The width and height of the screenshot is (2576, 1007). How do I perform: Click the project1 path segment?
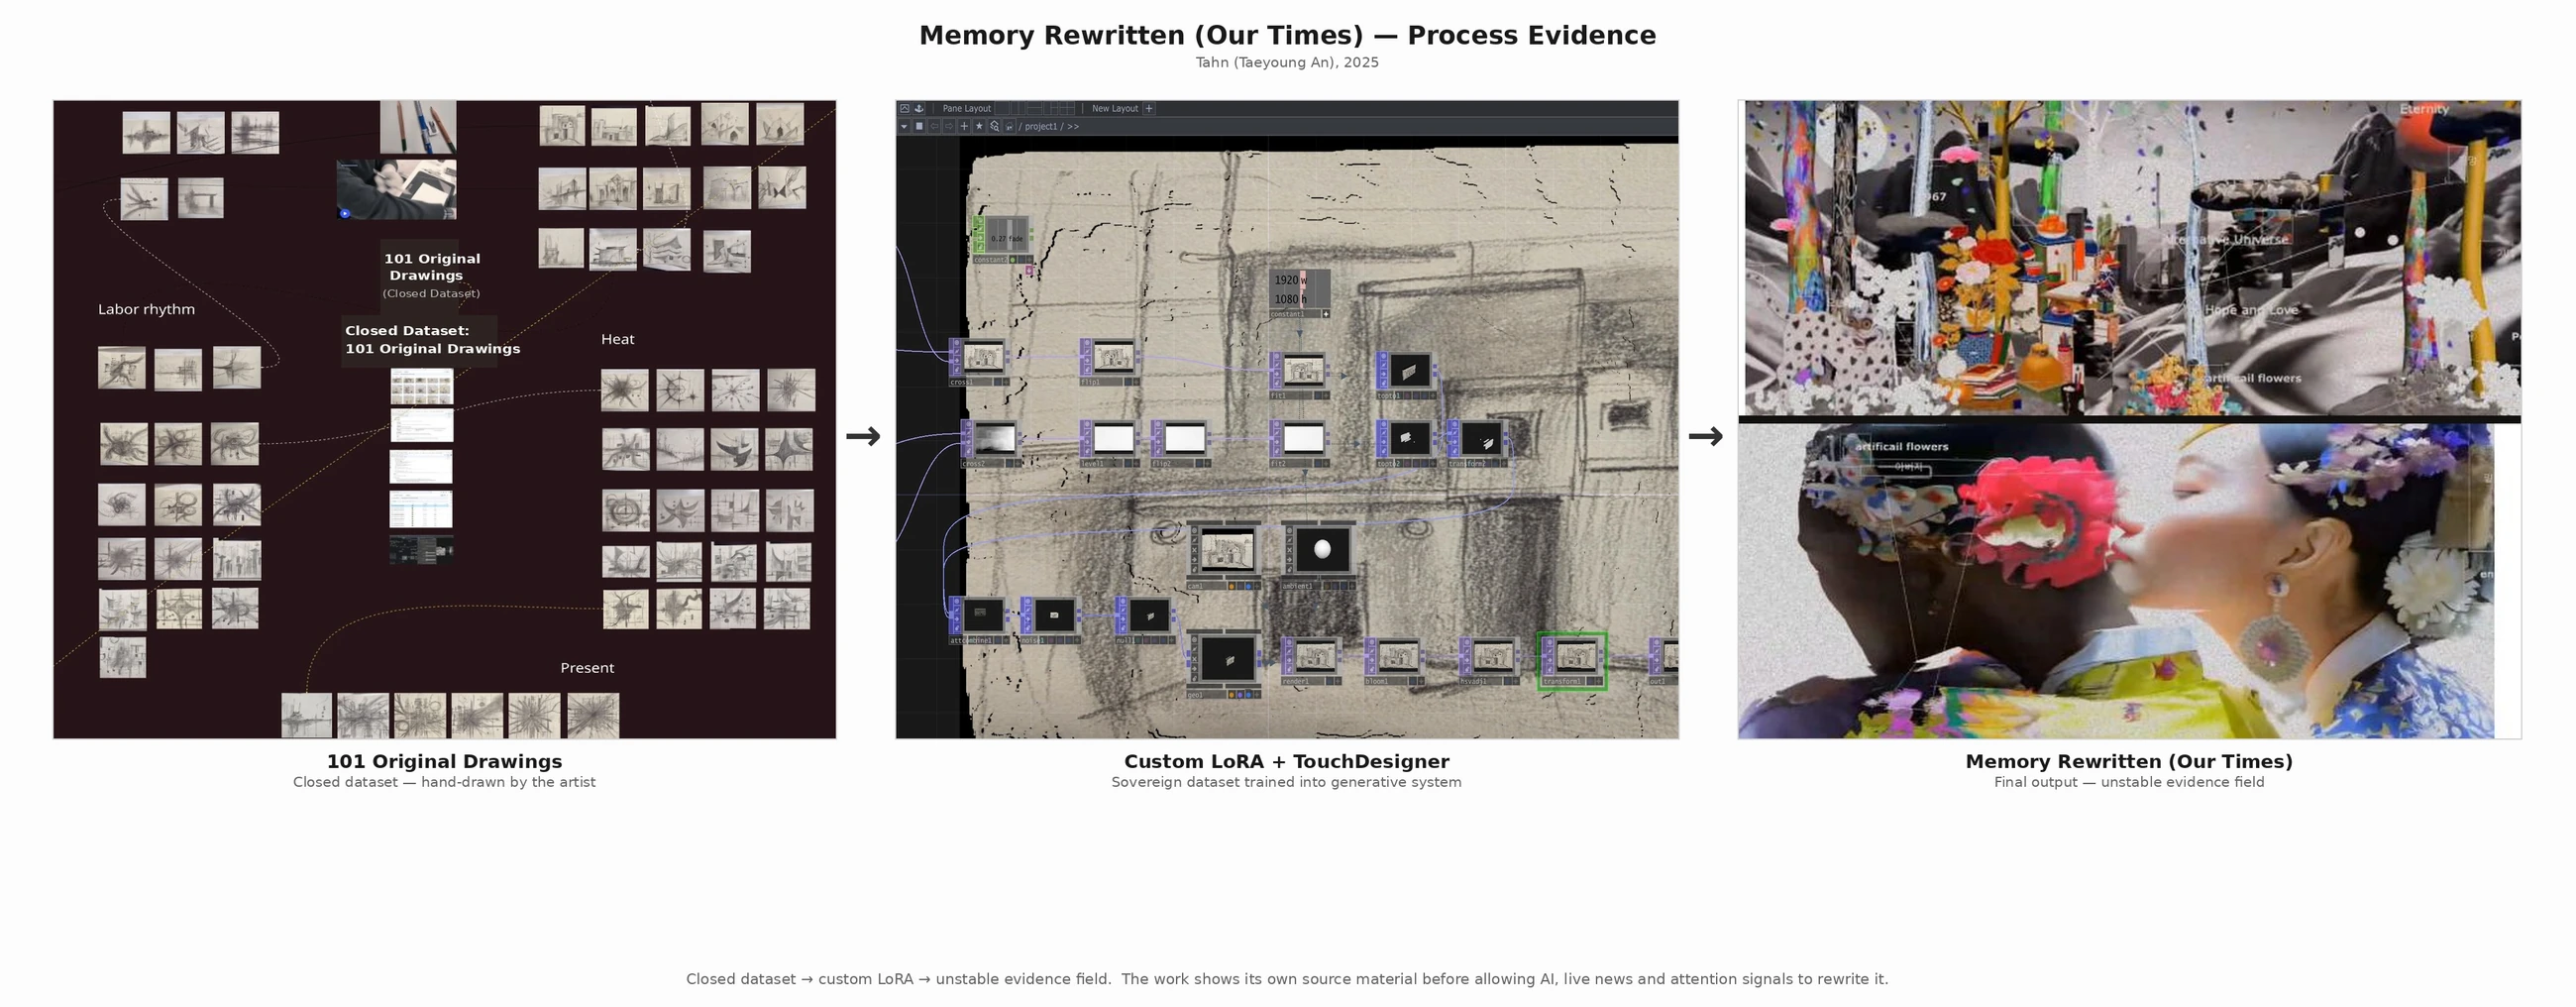pyautogui.click(x=1042, y=127)
